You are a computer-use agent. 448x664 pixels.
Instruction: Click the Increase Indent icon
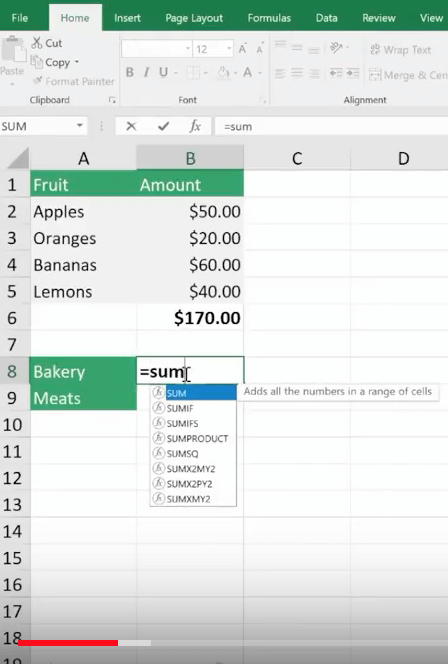[353, 73]
